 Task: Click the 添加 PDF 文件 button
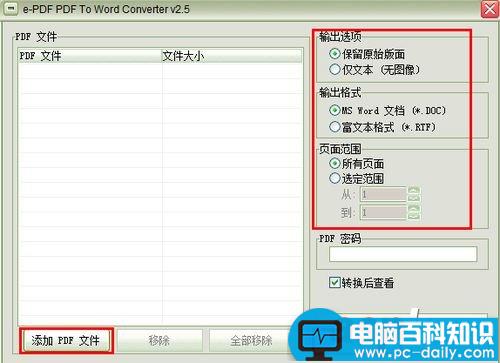coord(67,341)
